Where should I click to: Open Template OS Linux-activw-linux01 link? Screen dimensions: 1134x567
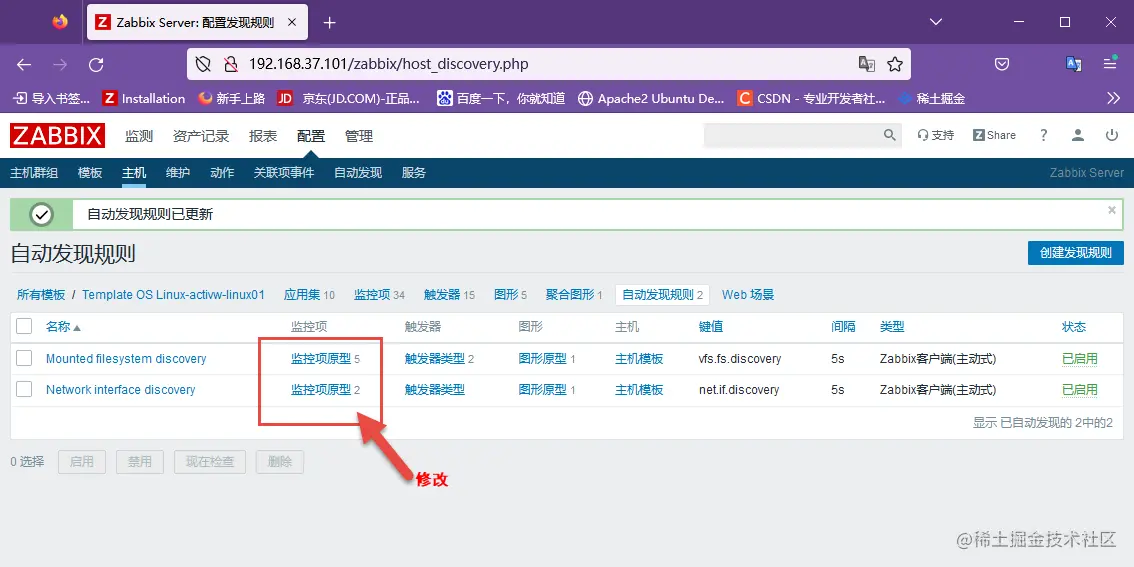174,294
